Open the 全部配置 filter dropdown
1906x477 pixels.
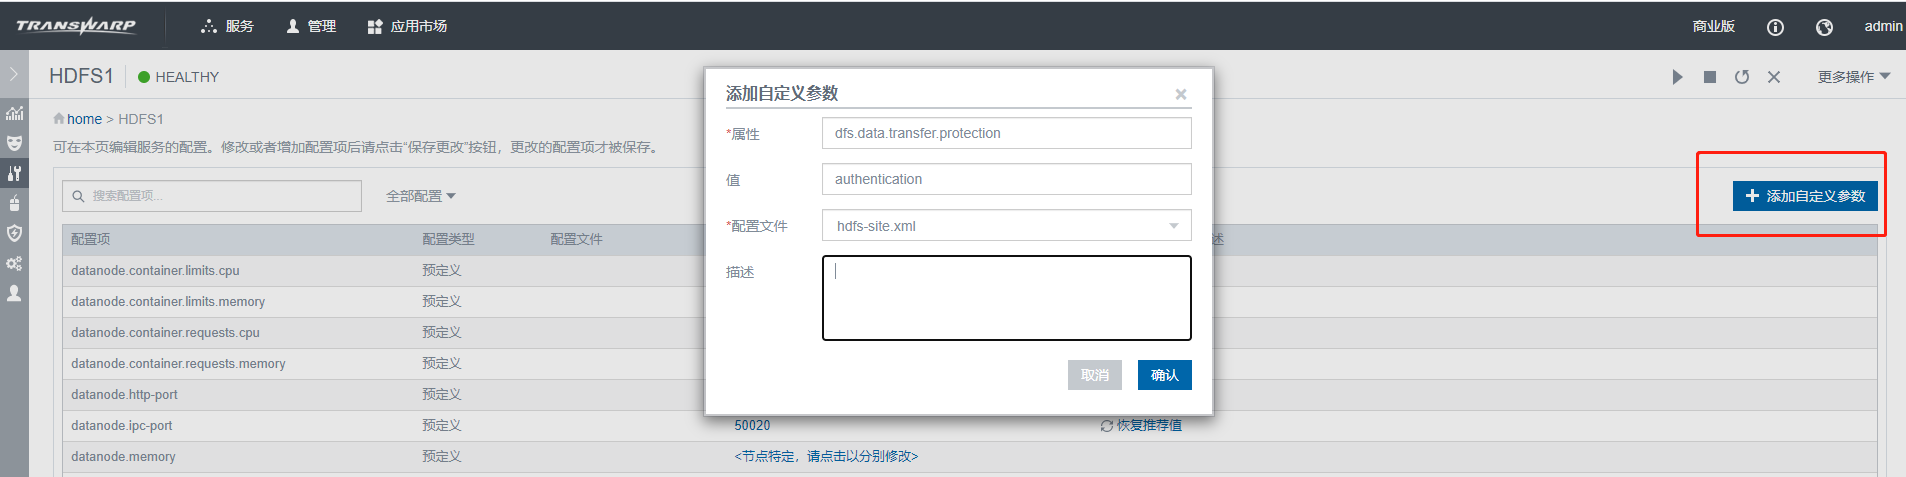421,196
